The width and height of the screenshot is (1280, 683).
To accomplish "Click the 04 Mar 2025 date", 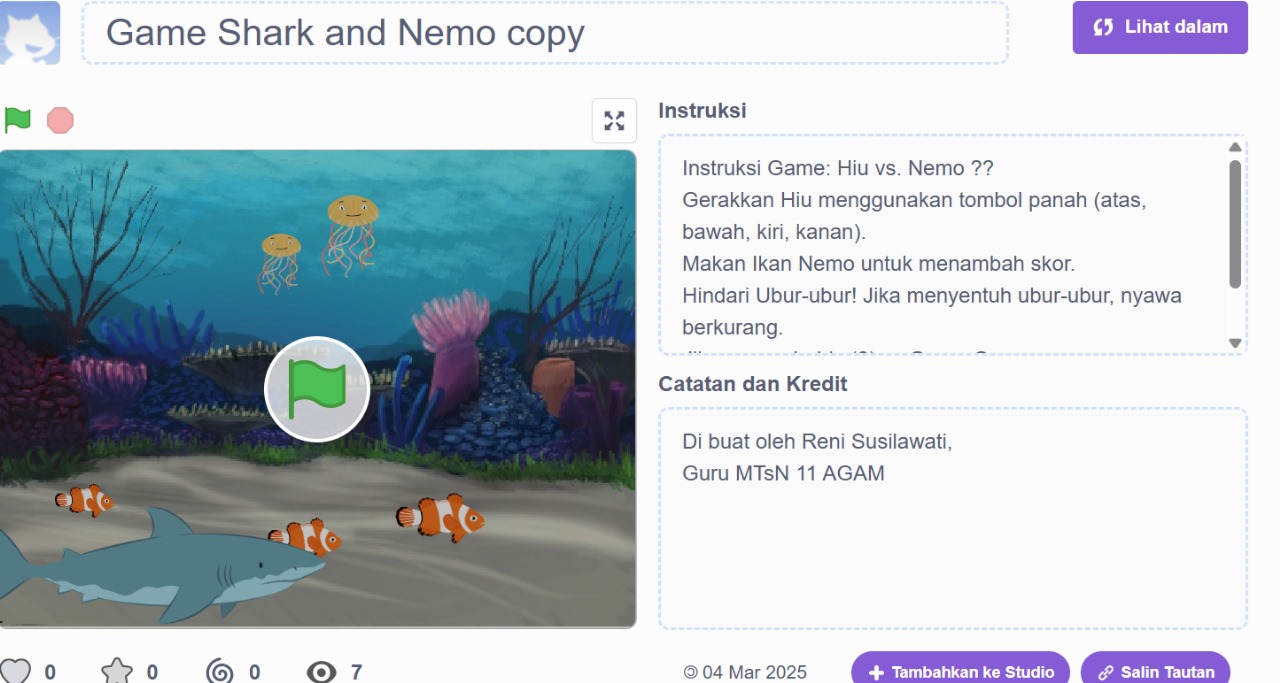I will coord(754,672).
